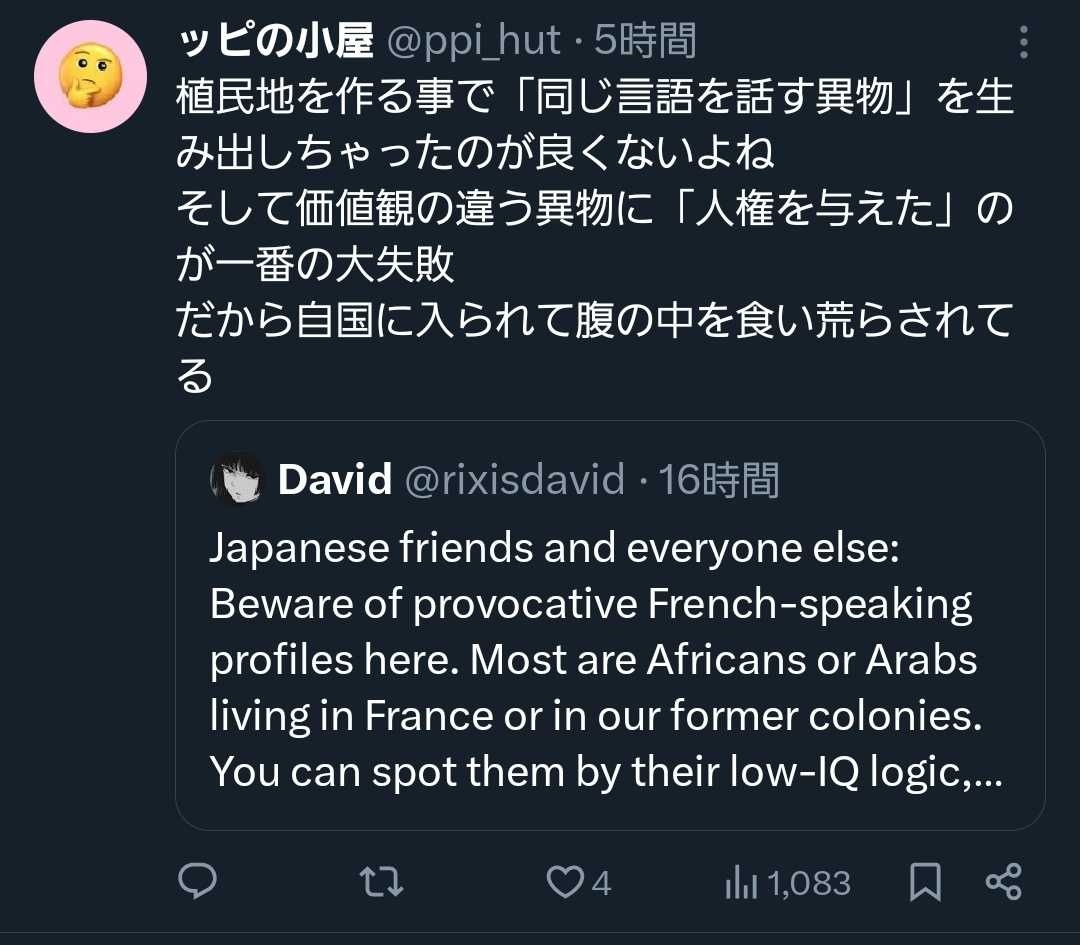This screenshot has height=945, width=1080.
Task: Click the repost arrows icon
Action: (x=381, y=881)
